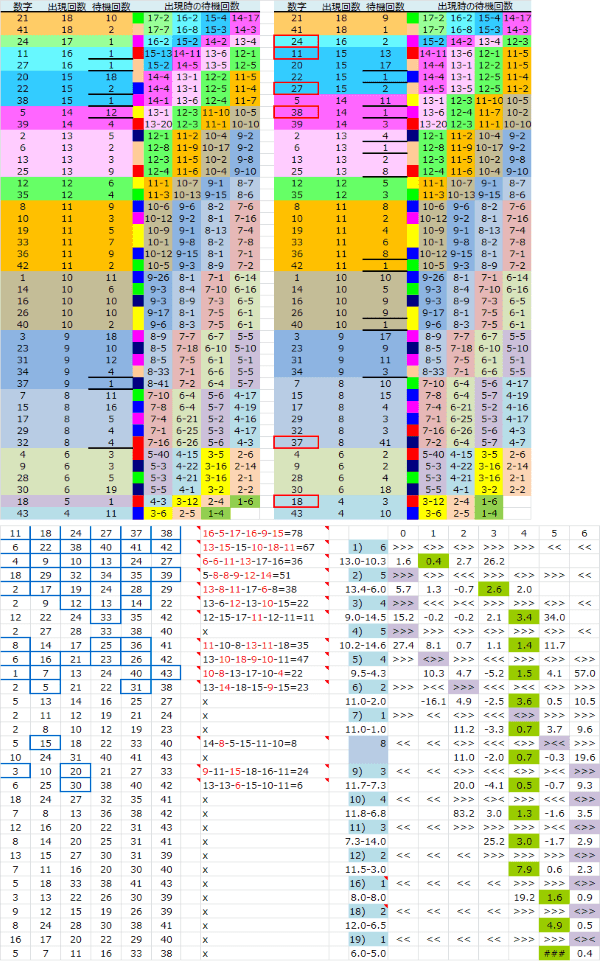Select the green cell showing 2.6
This screenshot has height=973, width=600.
(x=494, y=590)
